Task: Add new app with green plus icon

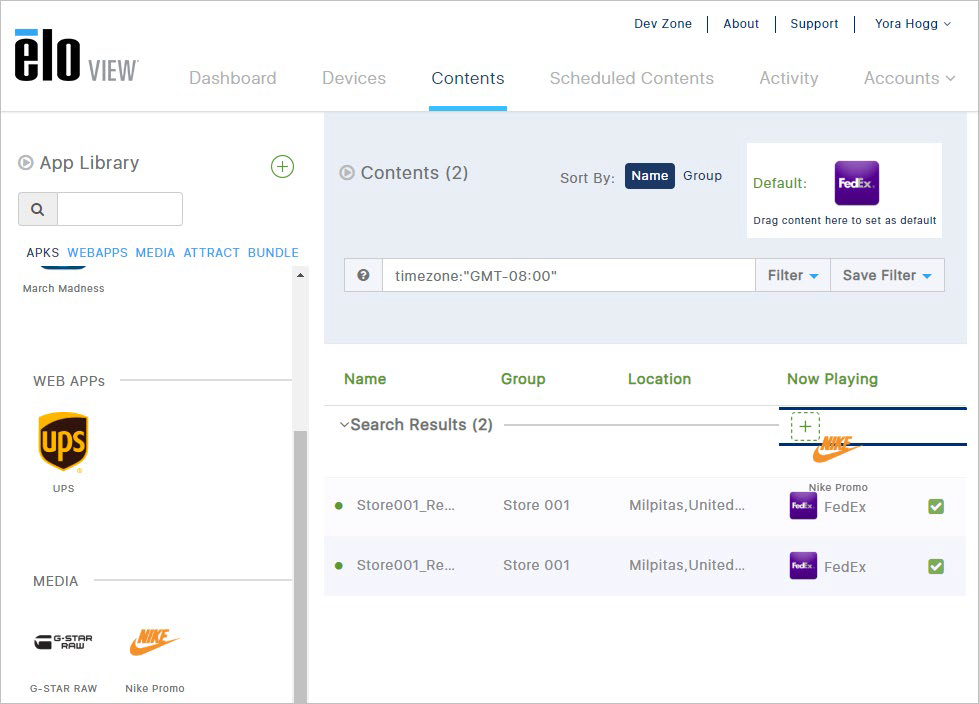Action: point(282,167)
